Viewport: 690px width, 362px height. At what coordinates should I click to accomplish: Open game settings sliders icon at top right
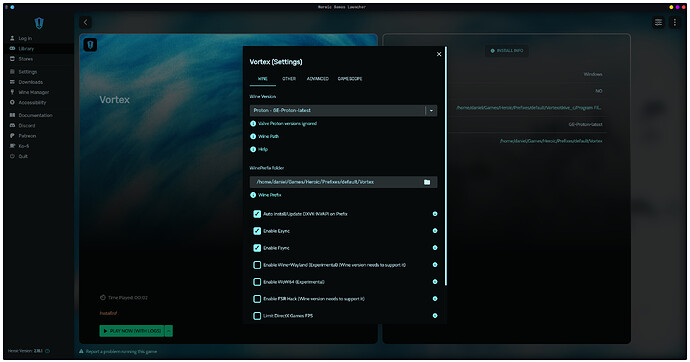point(658,22)
